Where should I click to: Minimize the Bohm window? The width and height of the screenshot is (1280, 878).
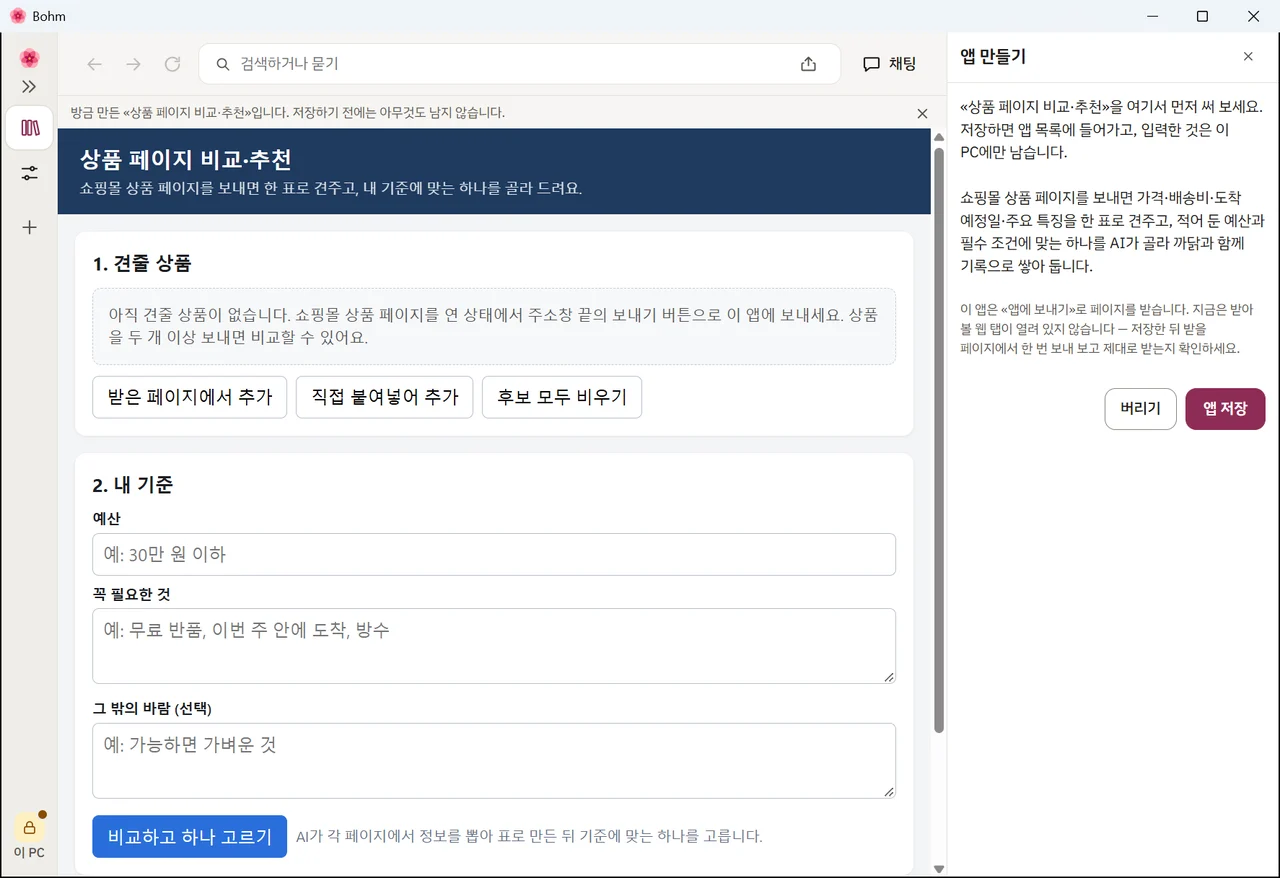click(1152, 16)
